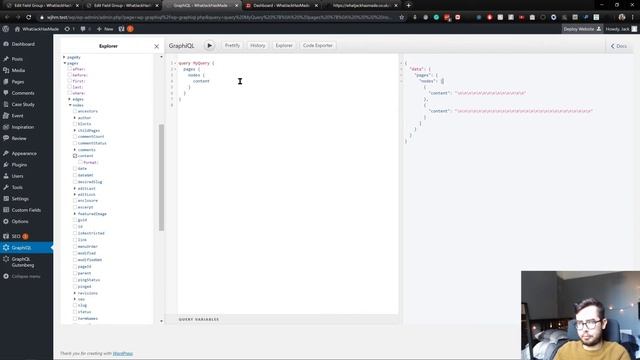Click the Custom Fields icon
The width and height of the screenshot is (640, 360).
pos(6,210)
